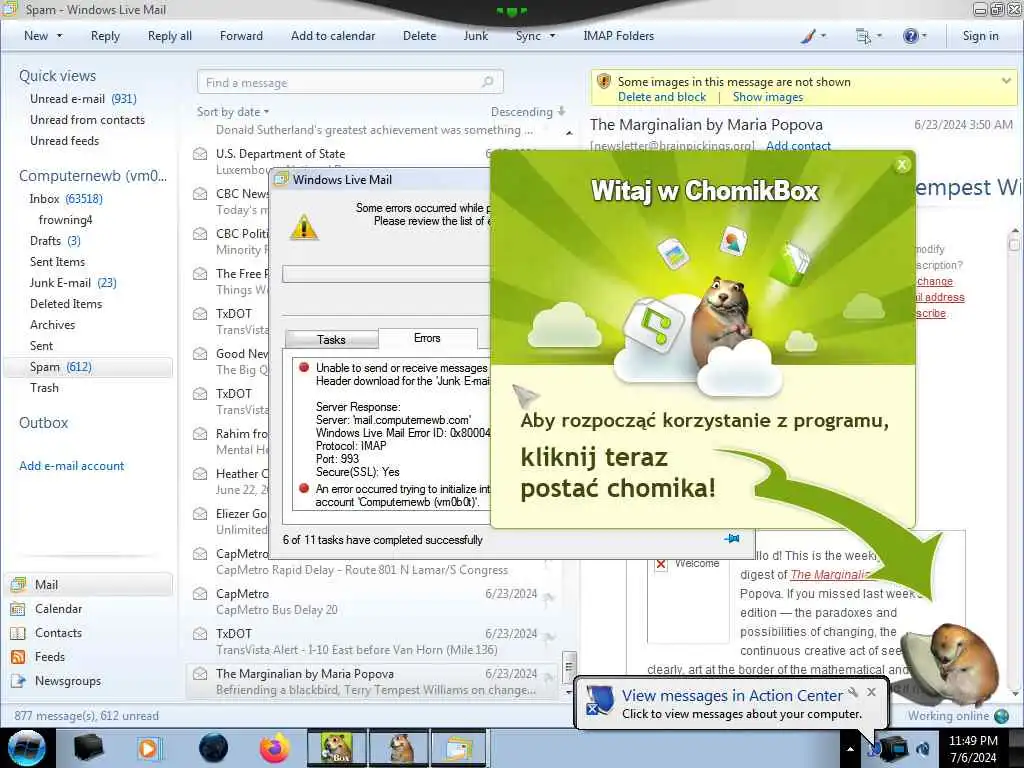Click the wrench icon in Action Center balloon
Image resolution: width=1024 pixels, height=768 pixels.
853,692
